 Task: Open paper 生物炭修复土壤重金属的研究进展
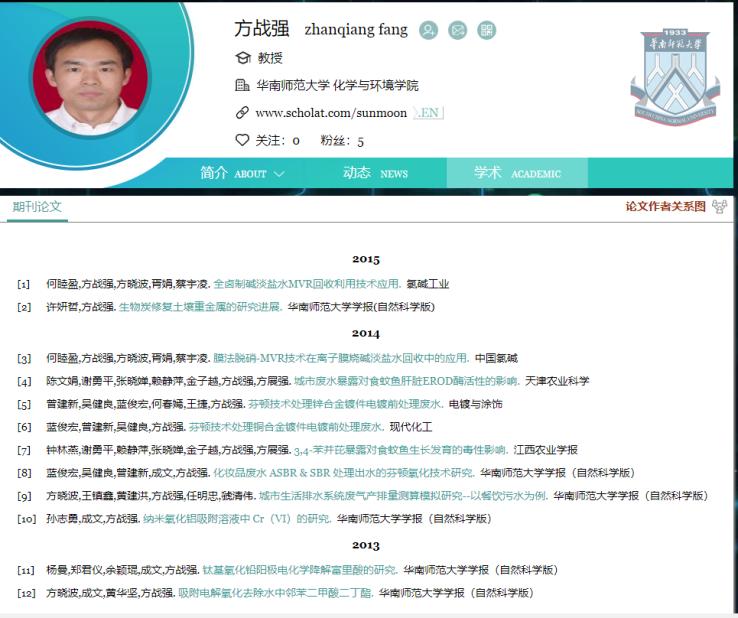pyautogui.click(x=200, y=307)
